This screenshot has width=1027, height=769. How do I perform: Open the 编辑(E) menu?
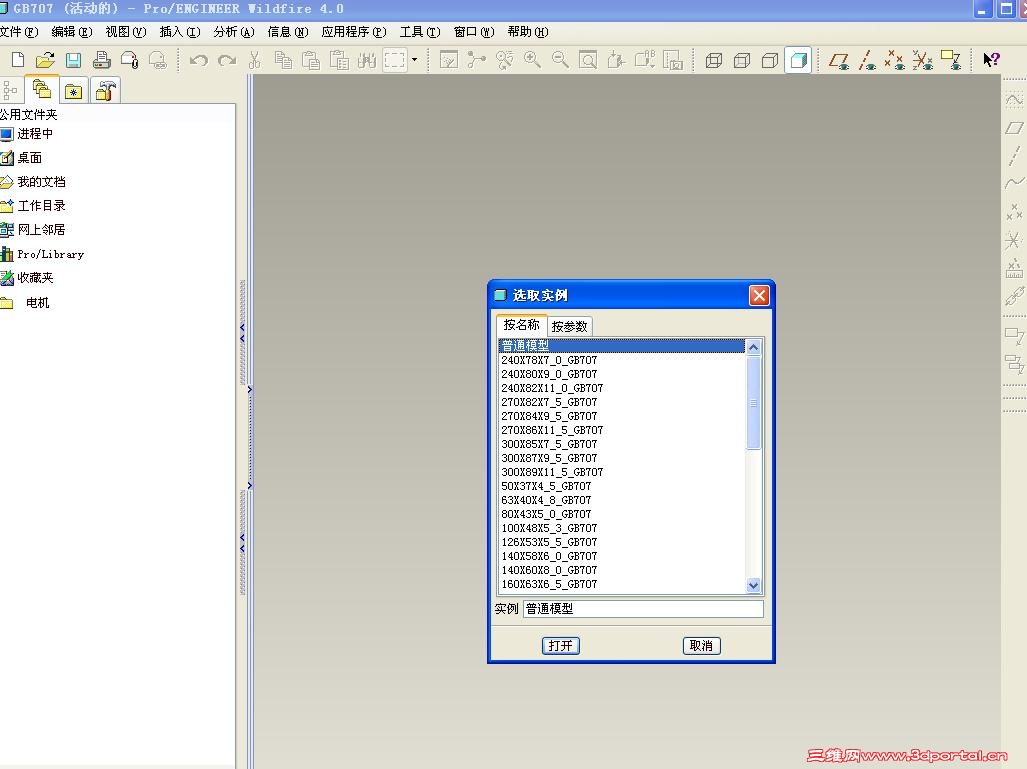(x=72, y=32)
